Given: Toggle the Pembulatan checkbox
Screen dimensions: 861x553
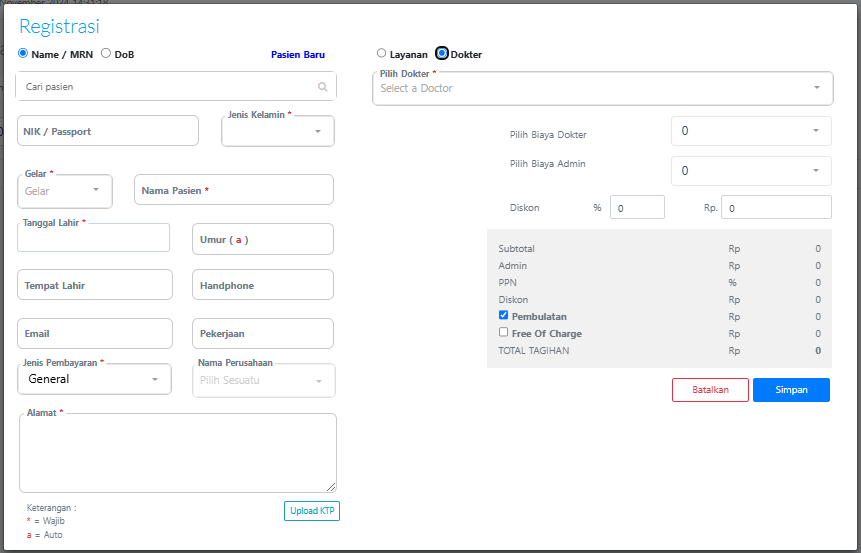Looking at the screenshot, I should click(x=504, y=315).
